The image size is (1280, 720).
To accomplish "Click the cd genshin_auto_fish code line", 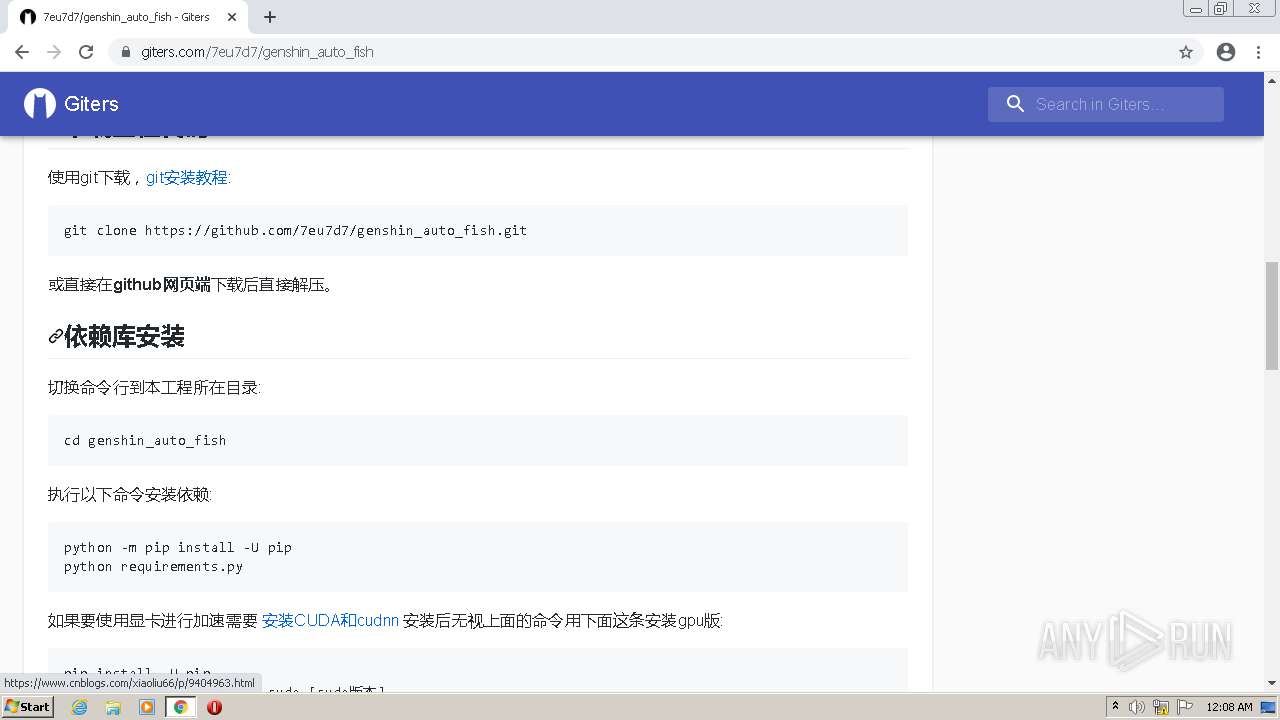I will pyautogui.click(x=145, y=440).
